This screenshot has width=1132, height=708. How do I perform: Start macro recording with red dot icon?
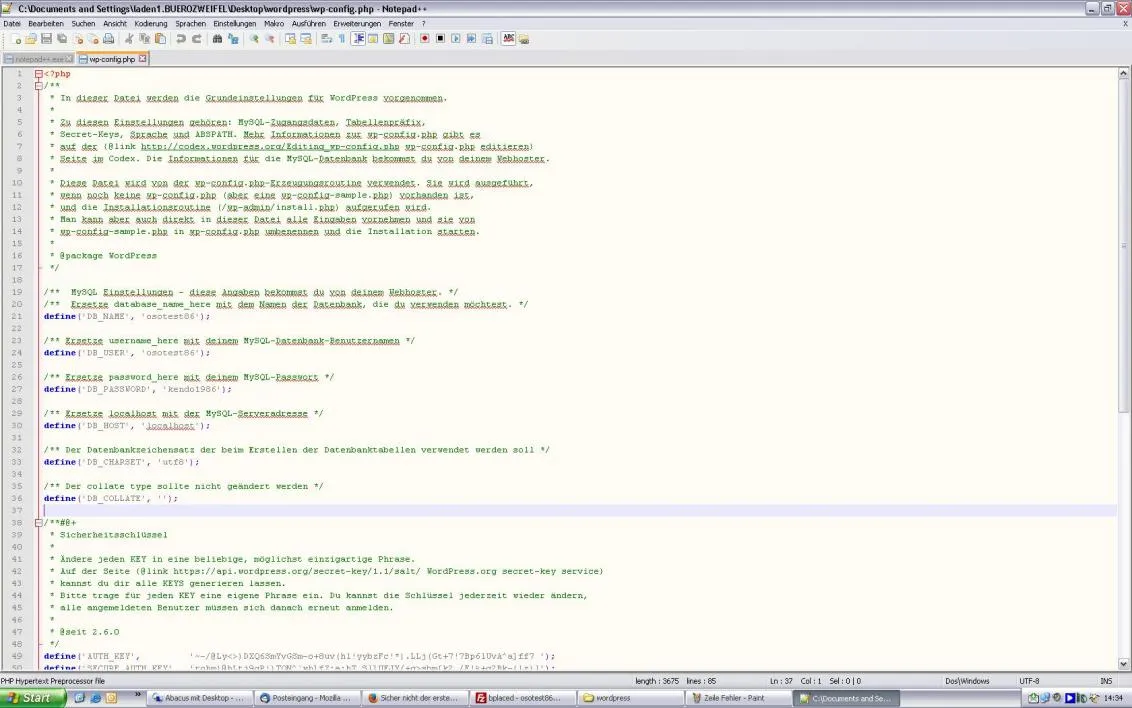pyautogui.click(x=424, y=38)
